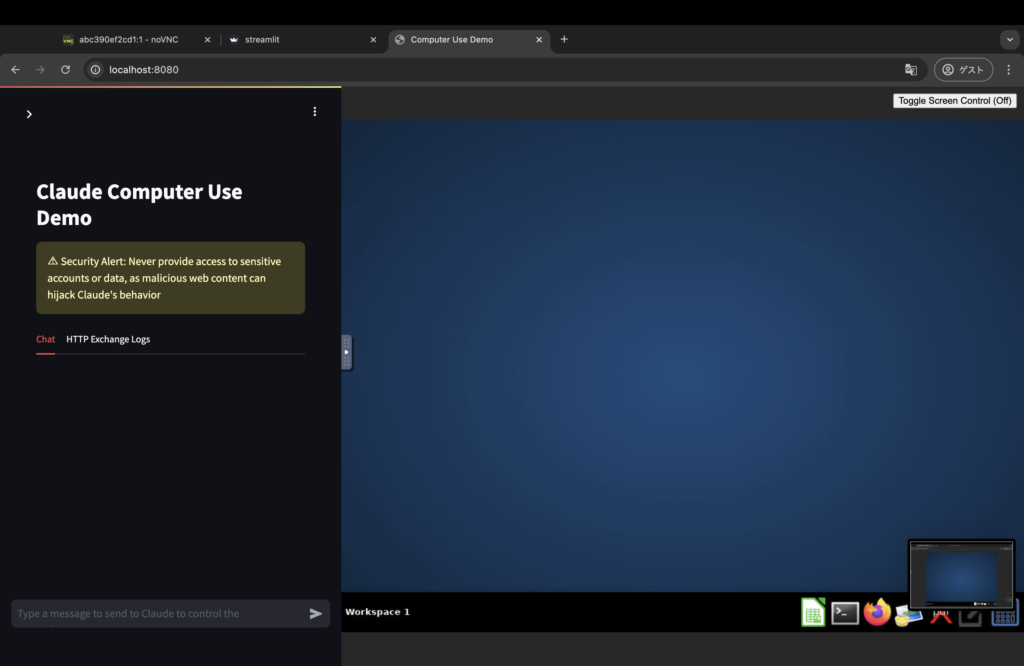1024x666 pixels.
Task: Click the translate page icon
Action: pyautogui.click(x=911, y=70)
